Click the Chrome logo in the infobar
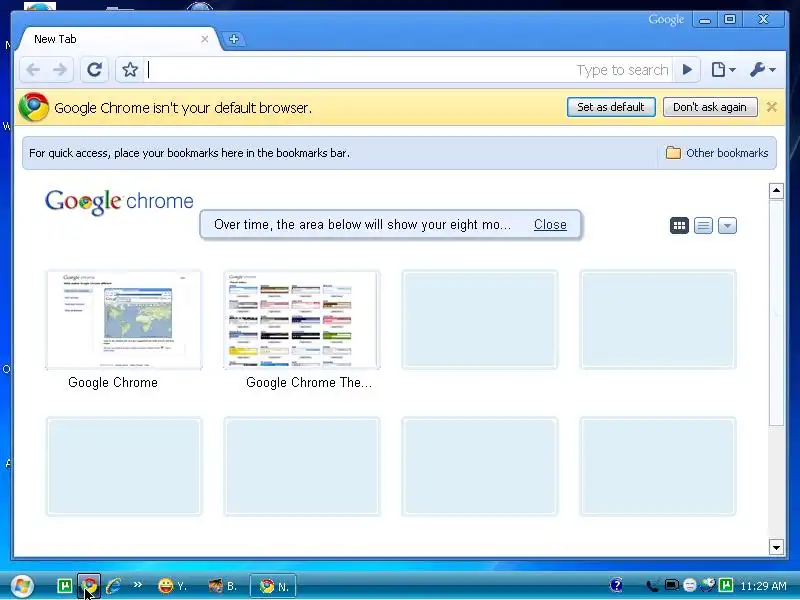The image size is (800, 600). click(34, 107)
